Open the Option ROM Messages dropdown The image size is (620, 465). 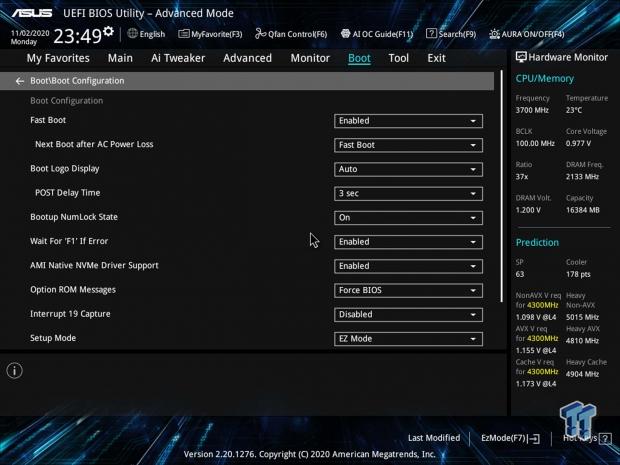coord(408,290)
